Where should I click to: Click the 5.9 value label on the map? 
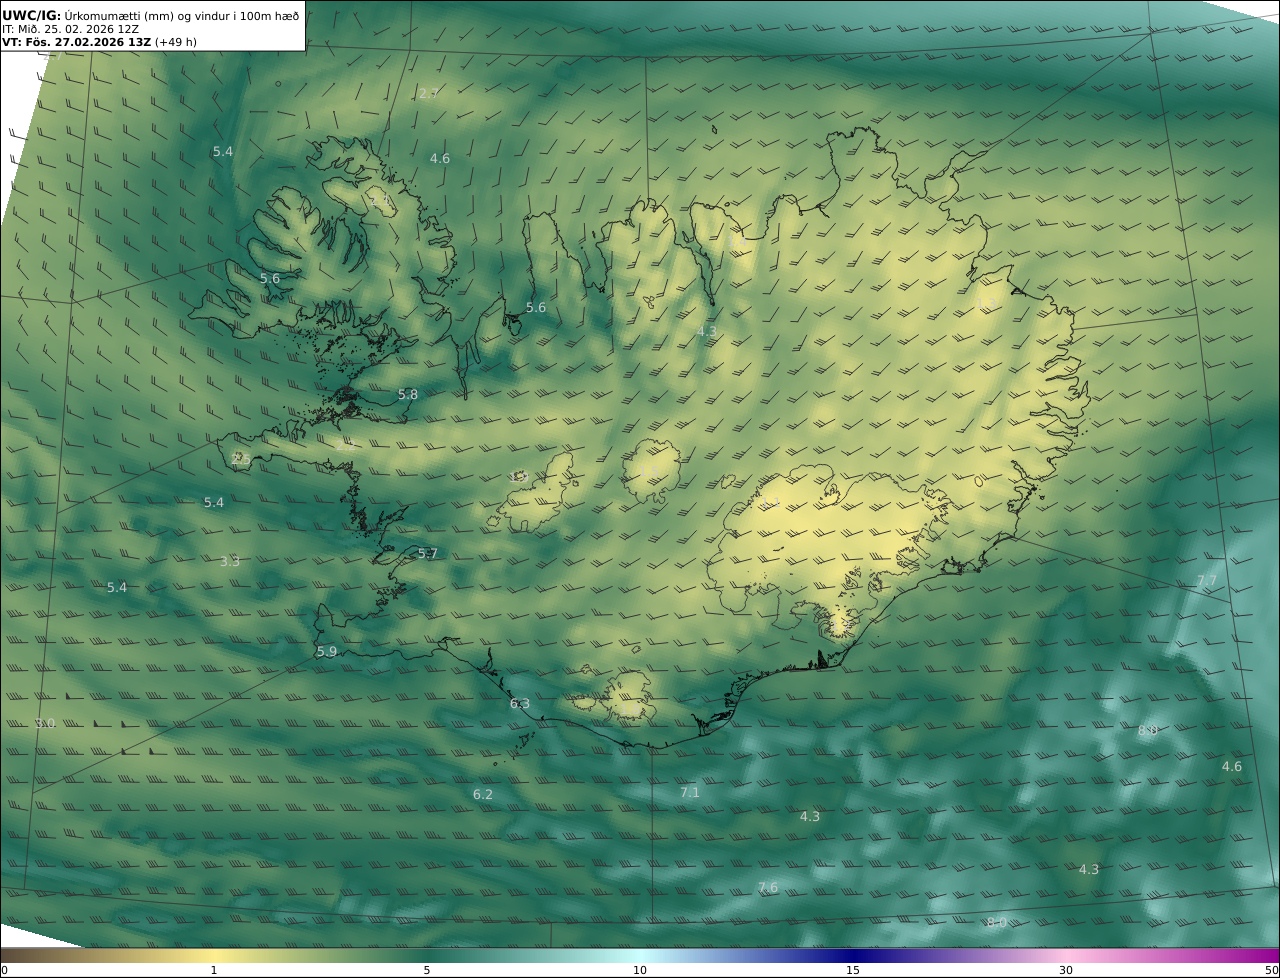coord(327,651)
